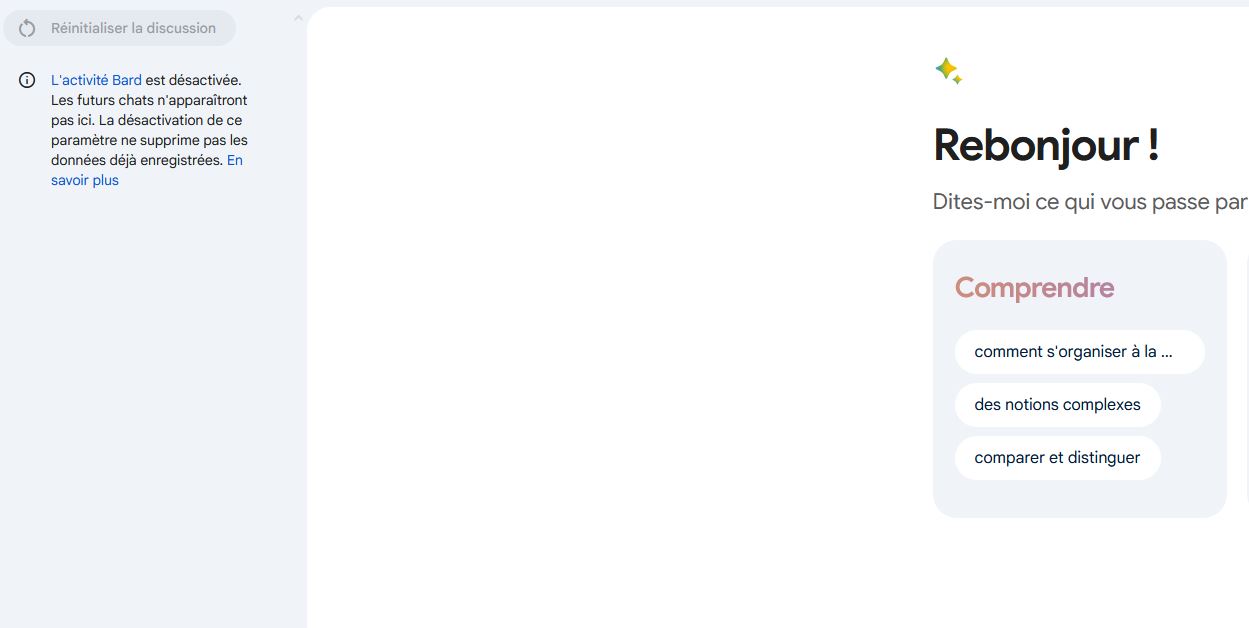1249x628 pixels.
Task: Click the "est désactivée" notice text
Action: pyautogui.click(x=193, y=80)
